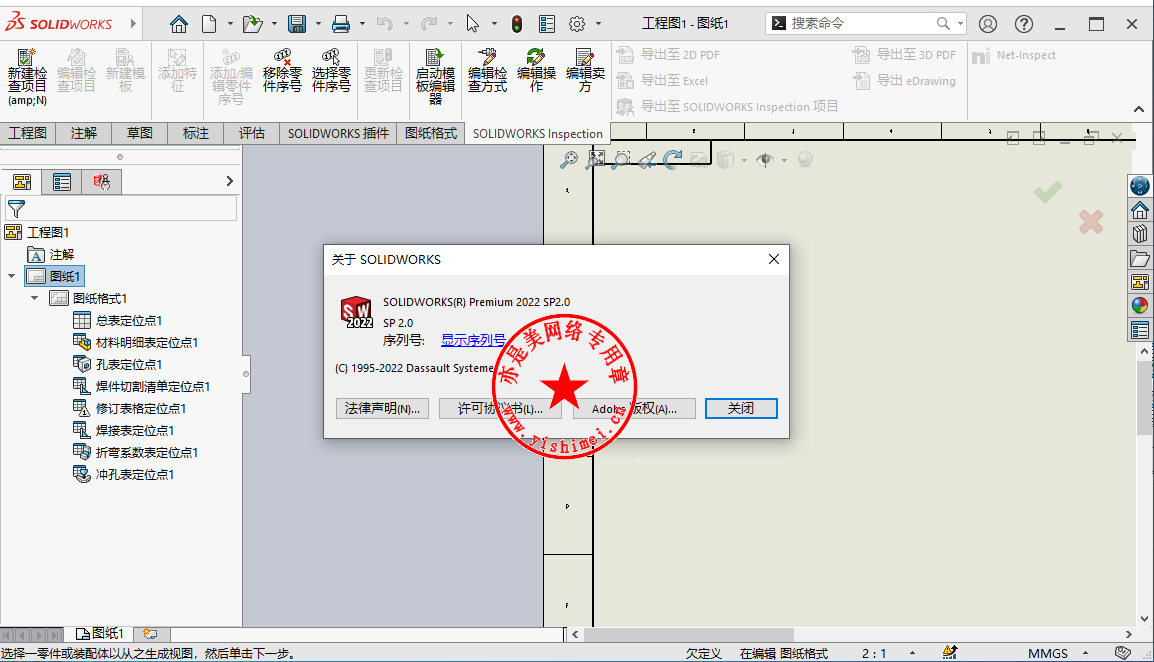Click the 搜索命令 search field
Screen dimensions: 1154x662
pyautogui.click(x=865, y=24)
